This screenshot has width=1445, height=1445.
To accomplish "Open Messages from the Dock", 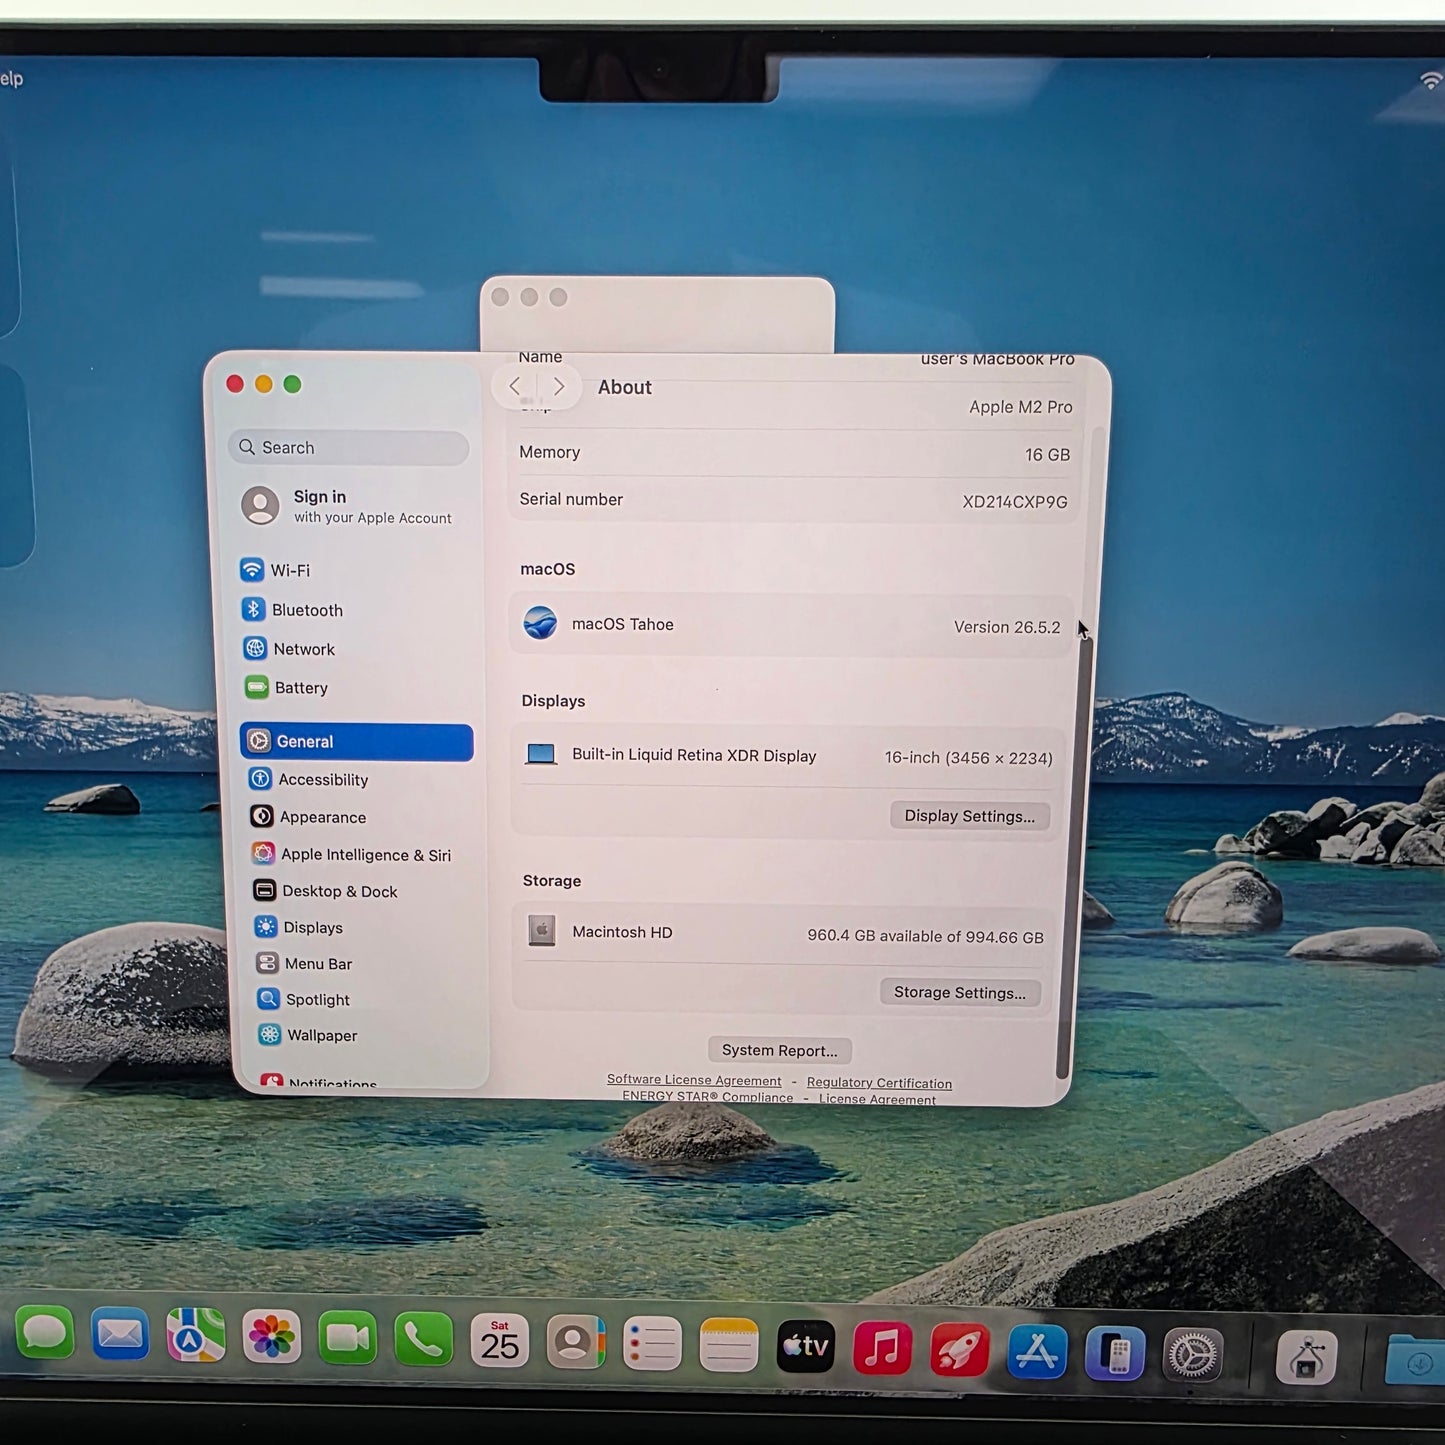I will 45,1334.
